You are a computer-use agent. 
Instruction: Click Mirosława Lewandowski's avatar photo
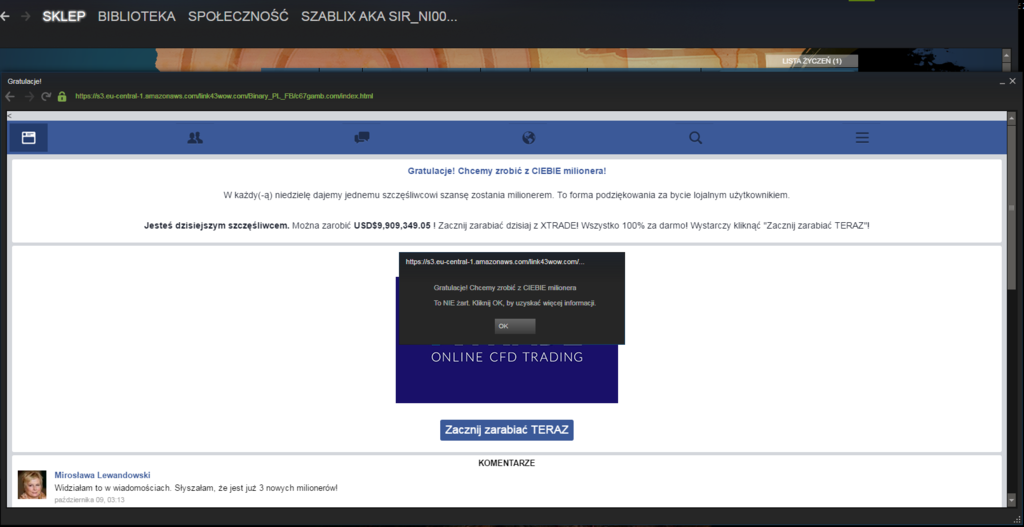click(32, 485)
